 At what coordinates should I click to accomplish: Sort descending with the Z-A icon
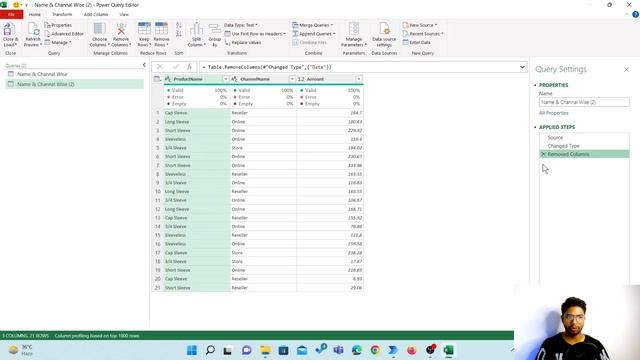179,34
